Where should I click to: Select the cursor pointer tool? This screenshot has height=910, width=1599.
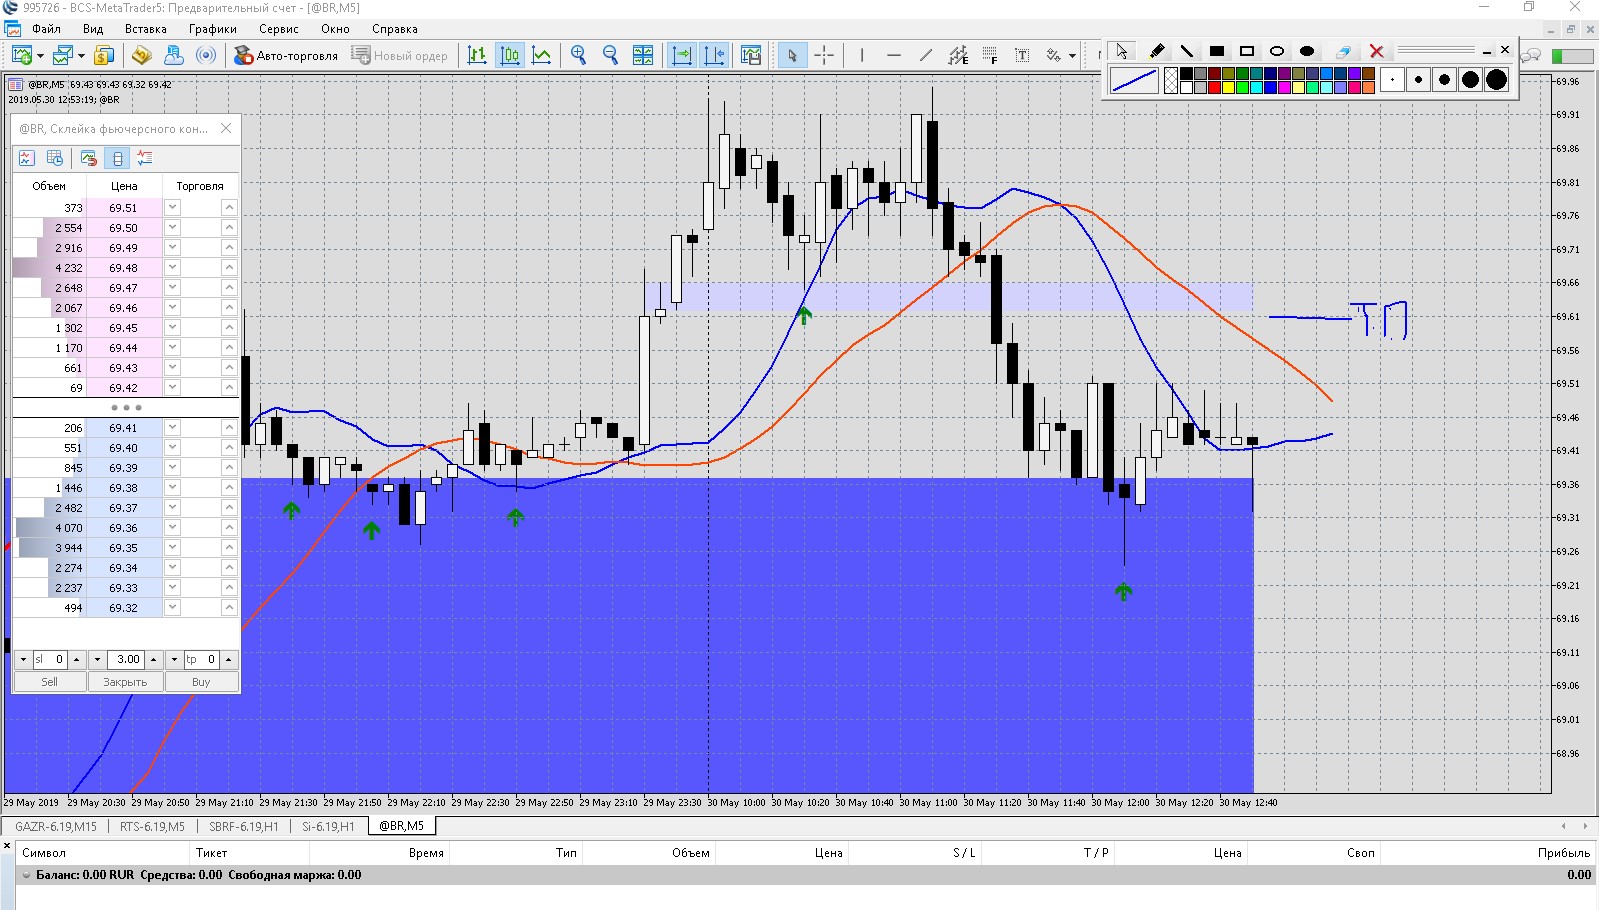point(792,55)
